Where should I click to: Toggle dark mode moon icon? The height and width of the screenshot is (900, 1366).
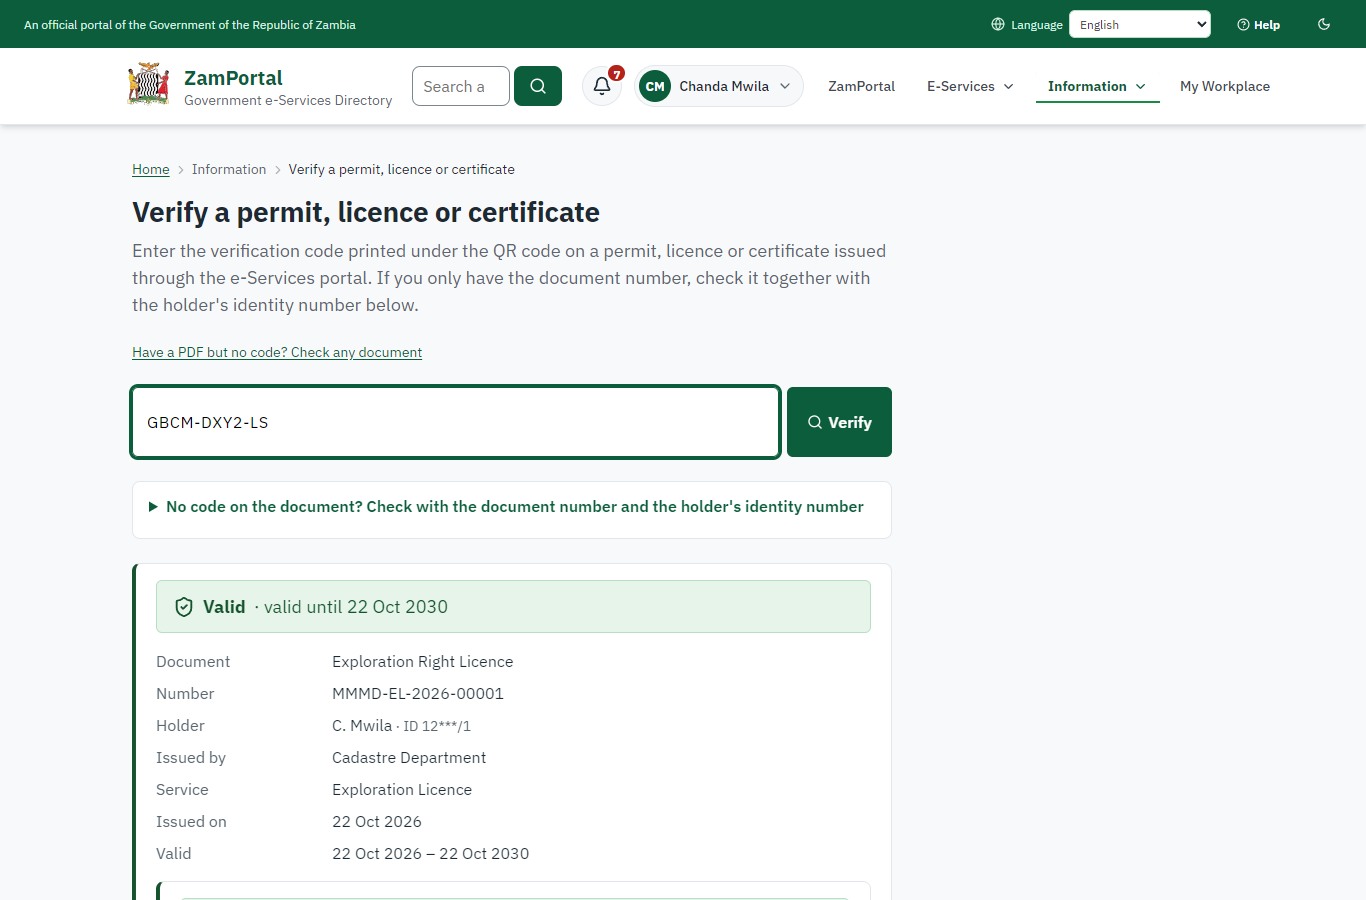pyautogui.click(x=1324, y=24)
